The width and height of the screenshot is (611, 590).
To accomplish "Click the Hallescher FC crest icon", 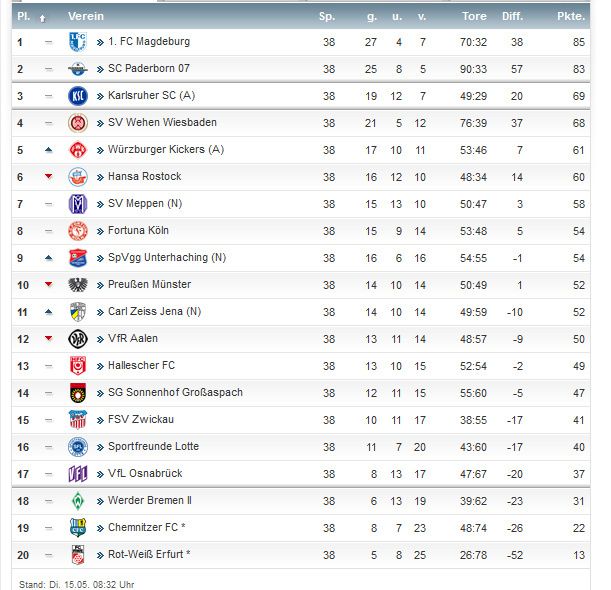I will tap(77, 366).
